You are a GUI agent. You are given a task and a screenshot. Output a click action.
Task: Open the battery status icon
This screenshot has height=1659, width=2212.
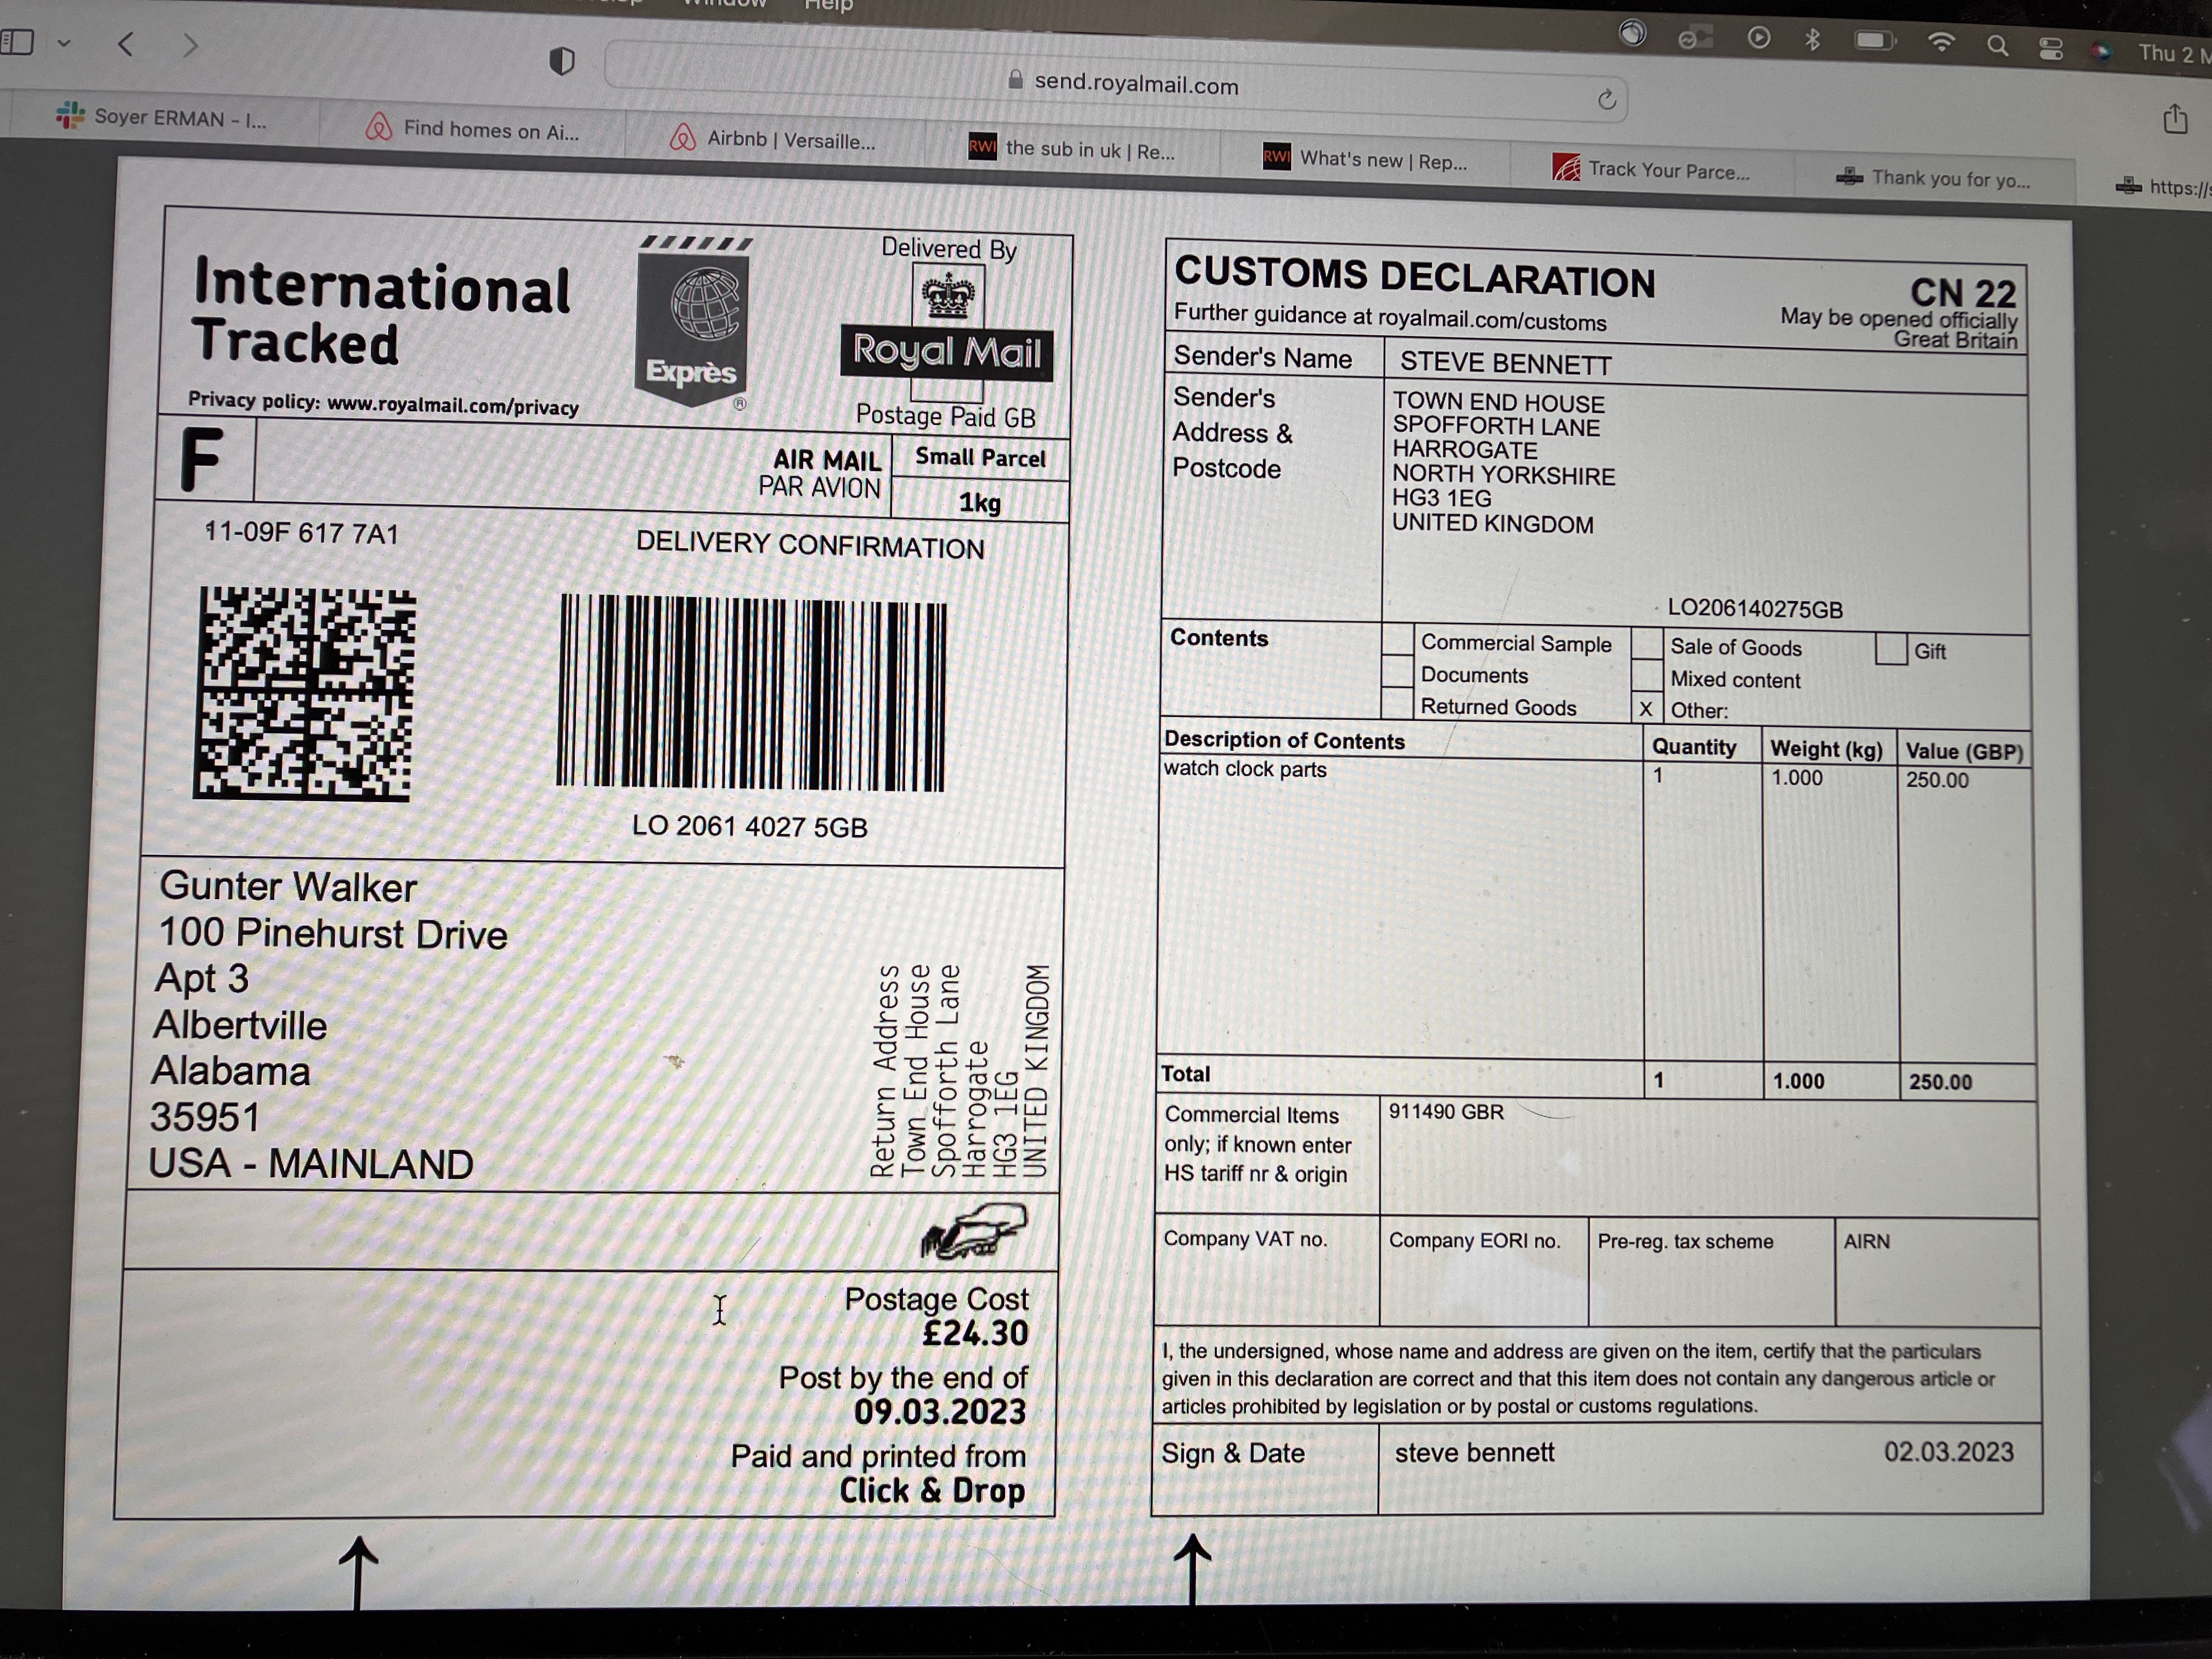1875,41
